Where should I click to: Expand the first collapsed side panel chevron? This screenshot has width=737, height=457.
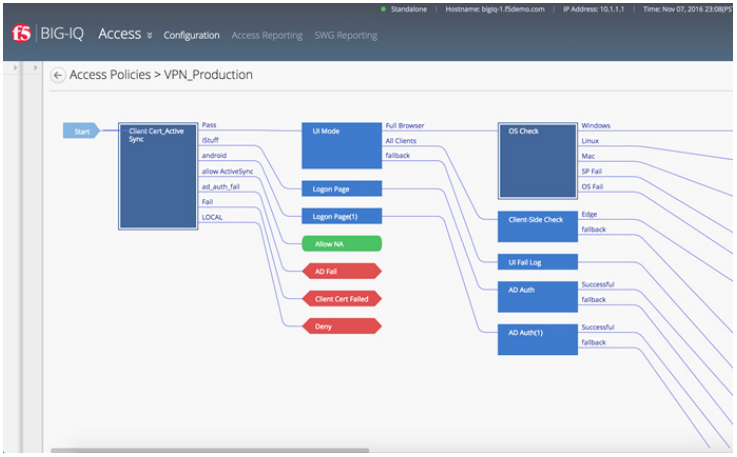pyautogui.click(x=15, y=68)
